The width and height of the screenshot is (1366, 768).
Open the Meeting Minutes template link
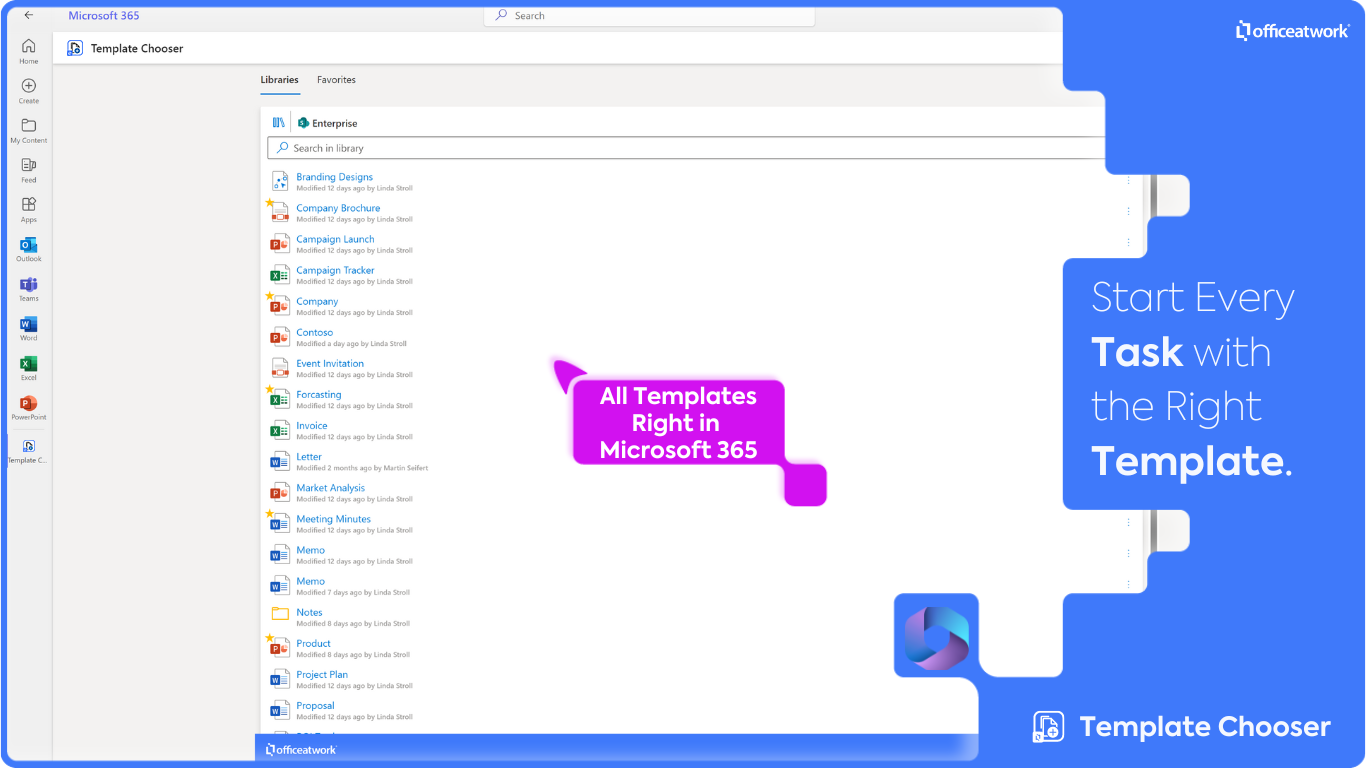(x=333, y=519)
